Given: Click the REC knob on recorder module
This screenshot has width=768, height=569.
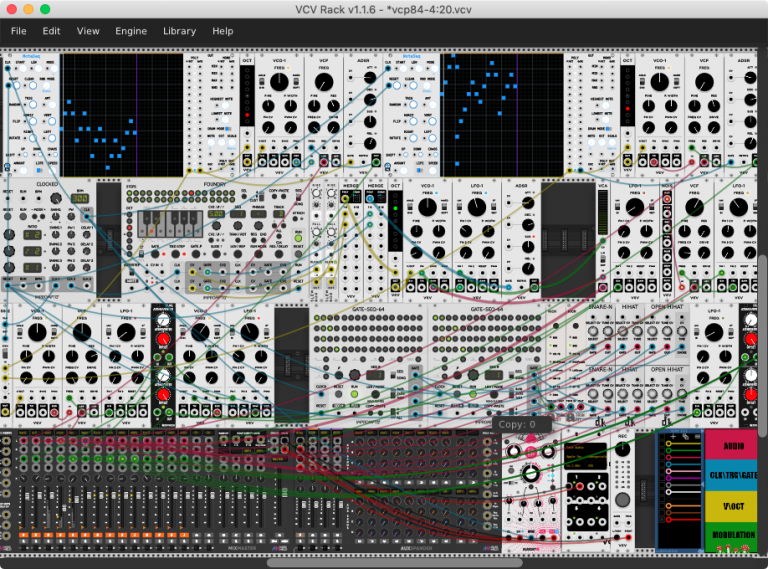Looking at the screenshot, I should [x=622, y=449].
